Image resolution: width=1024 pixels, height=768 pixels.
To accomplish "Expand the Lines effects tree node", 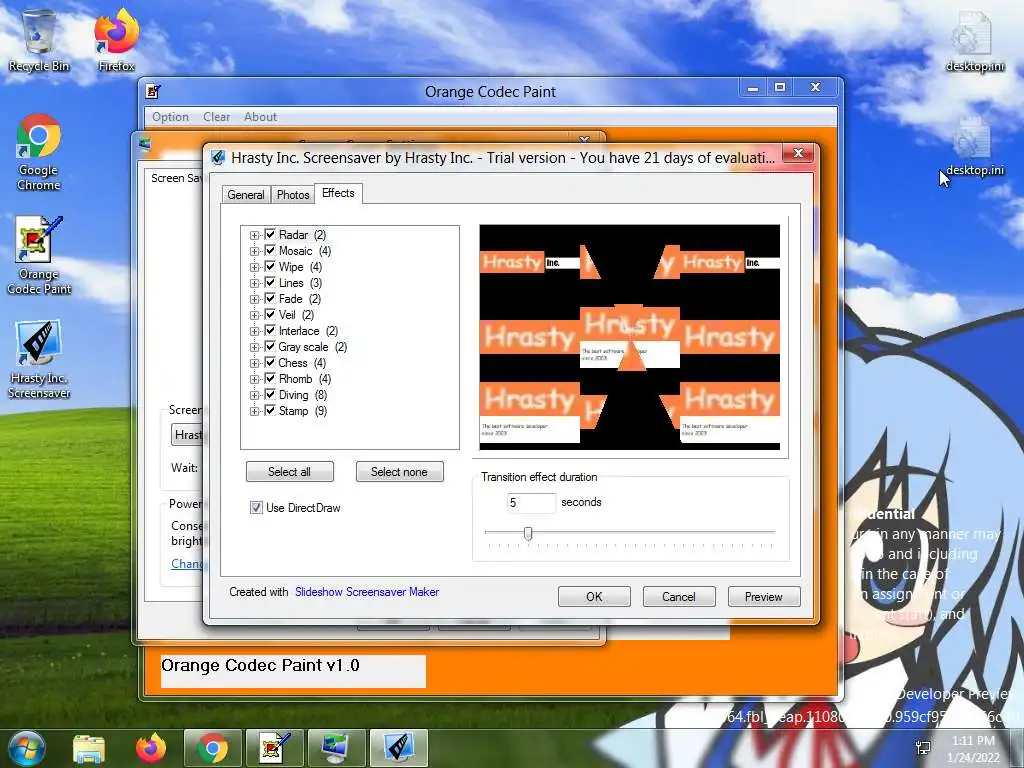I will (254, 283).
